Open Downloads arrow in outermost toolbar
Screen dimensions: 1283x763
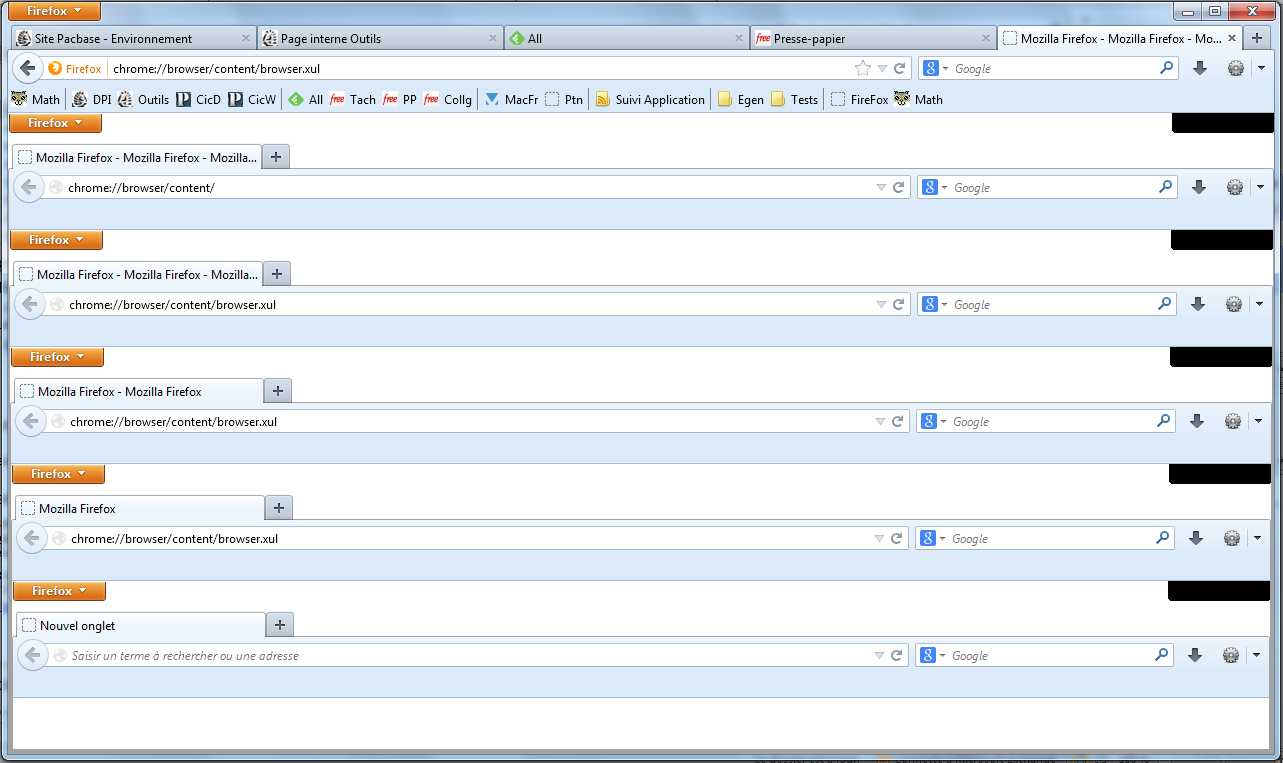pyautogui.click(x=1200, y=68)
